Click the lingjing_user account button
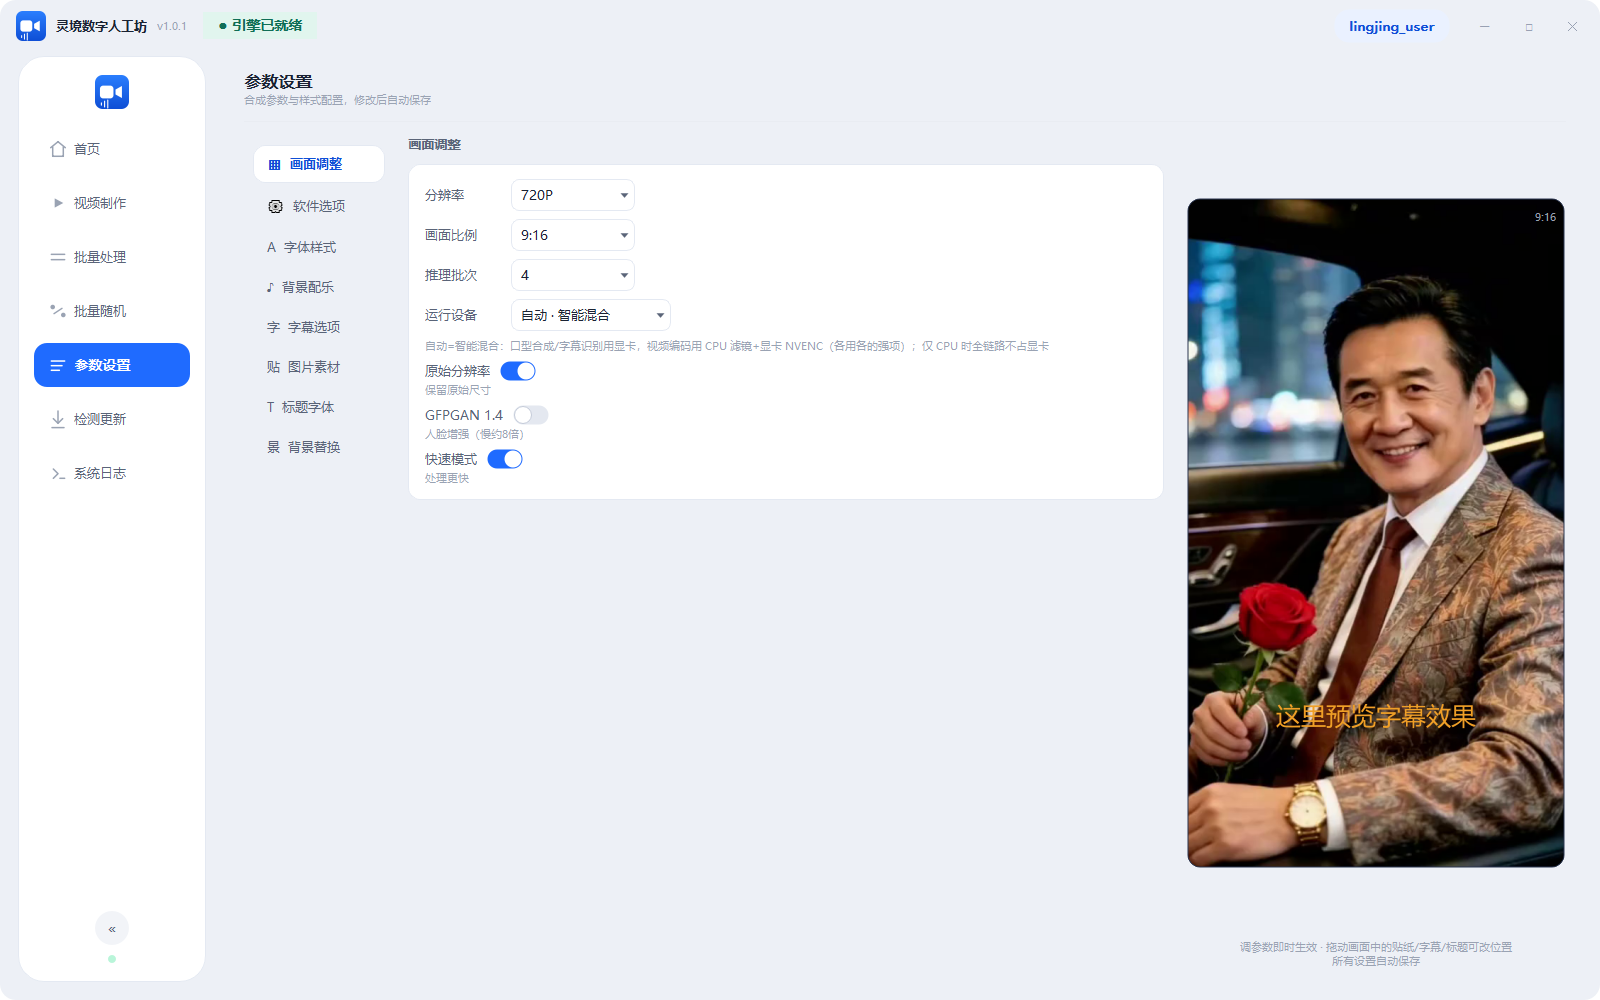 [1391, 27]
